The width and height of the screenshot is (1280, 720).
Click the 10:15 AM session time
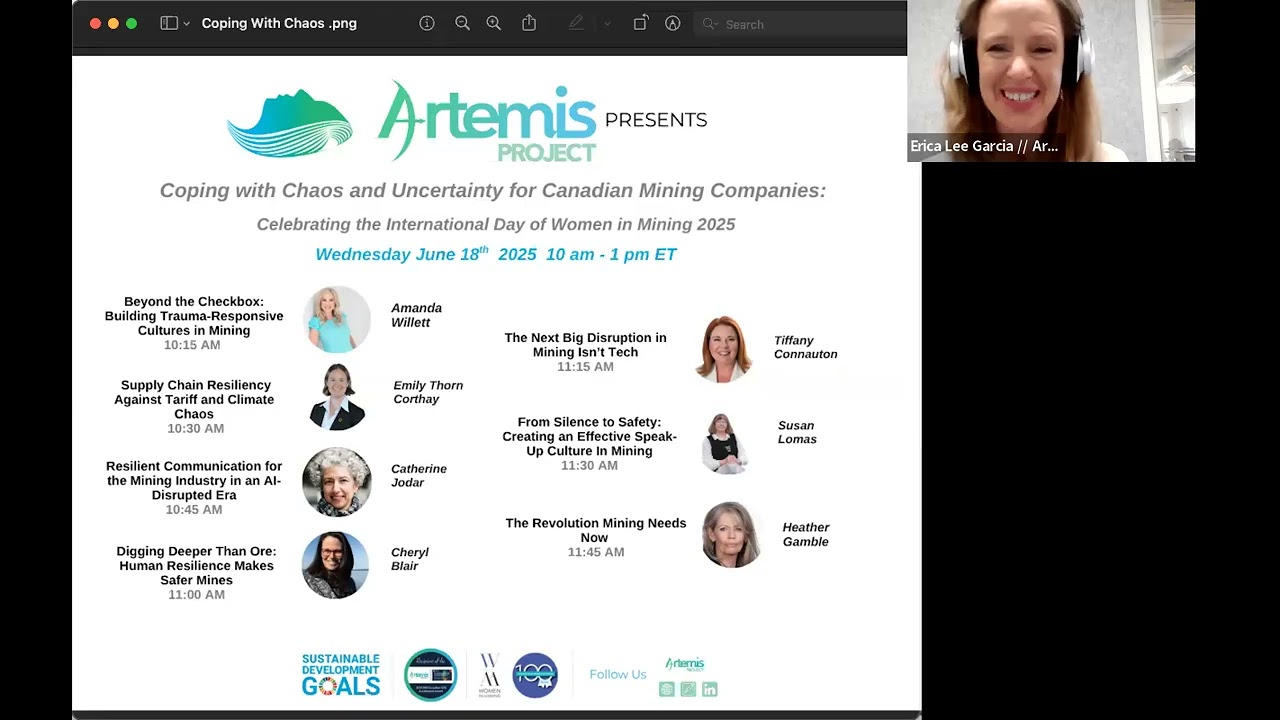tap(192, 345)
